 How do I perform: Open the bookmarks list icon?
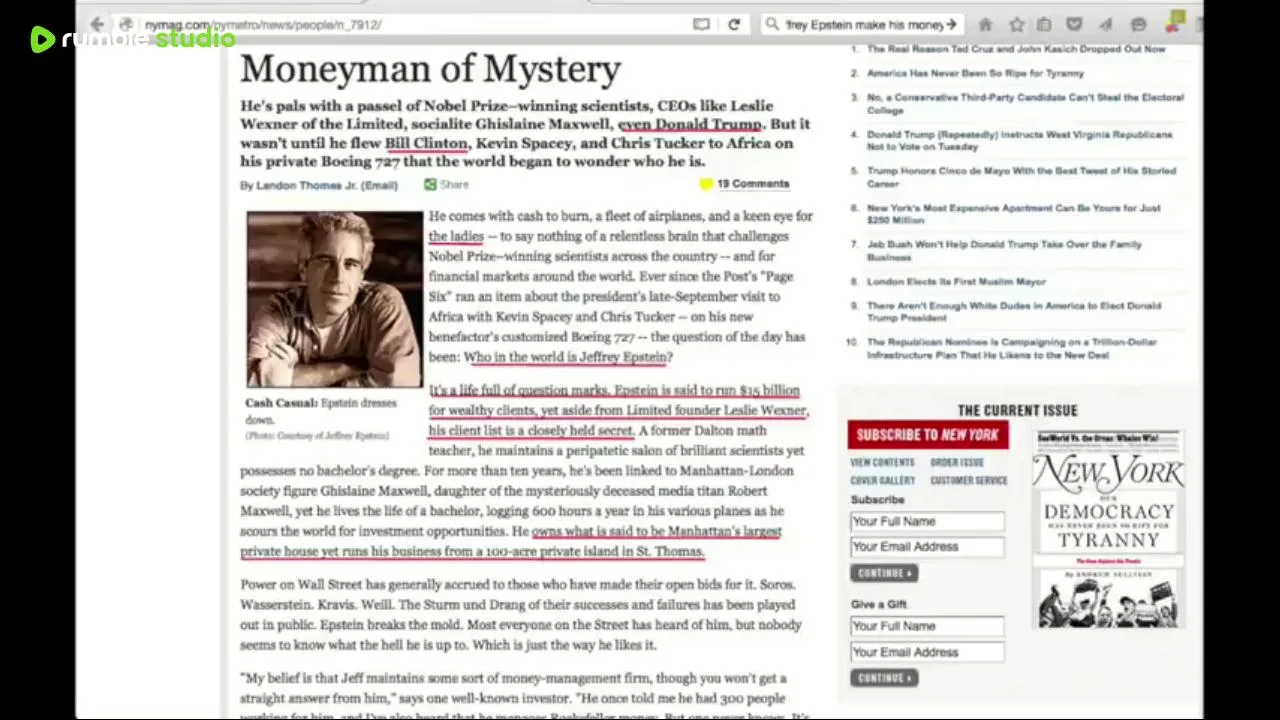1044,24
